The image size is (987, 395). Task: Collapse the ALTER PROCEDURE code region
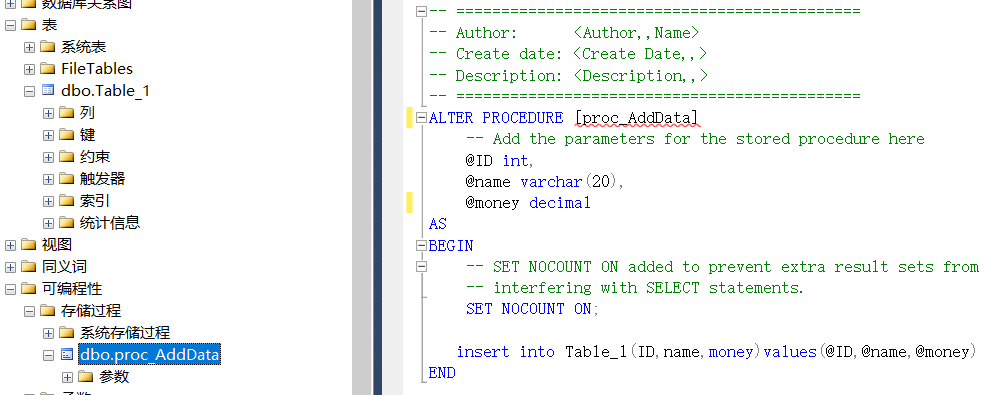[x=421, y=118]
